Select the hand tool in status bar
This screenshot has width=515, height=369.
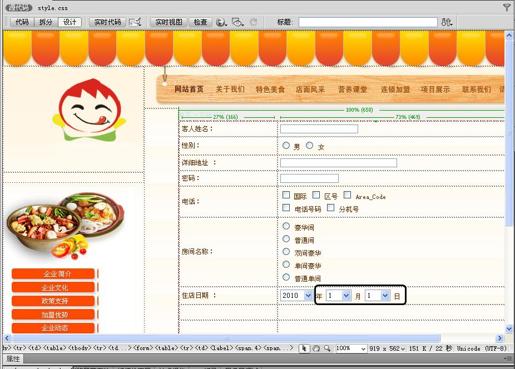[316, 348]
